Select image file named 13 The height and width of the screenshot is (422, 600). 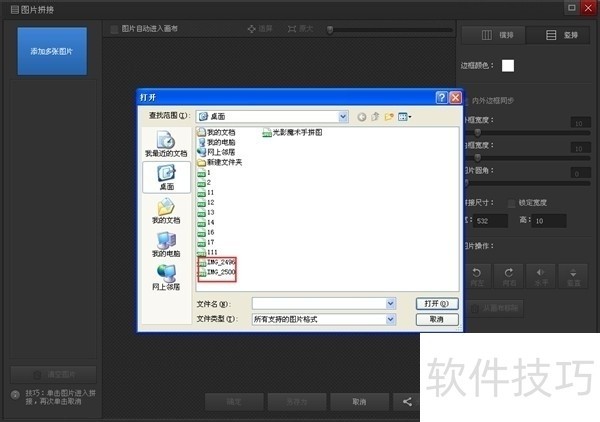point(206,212)
